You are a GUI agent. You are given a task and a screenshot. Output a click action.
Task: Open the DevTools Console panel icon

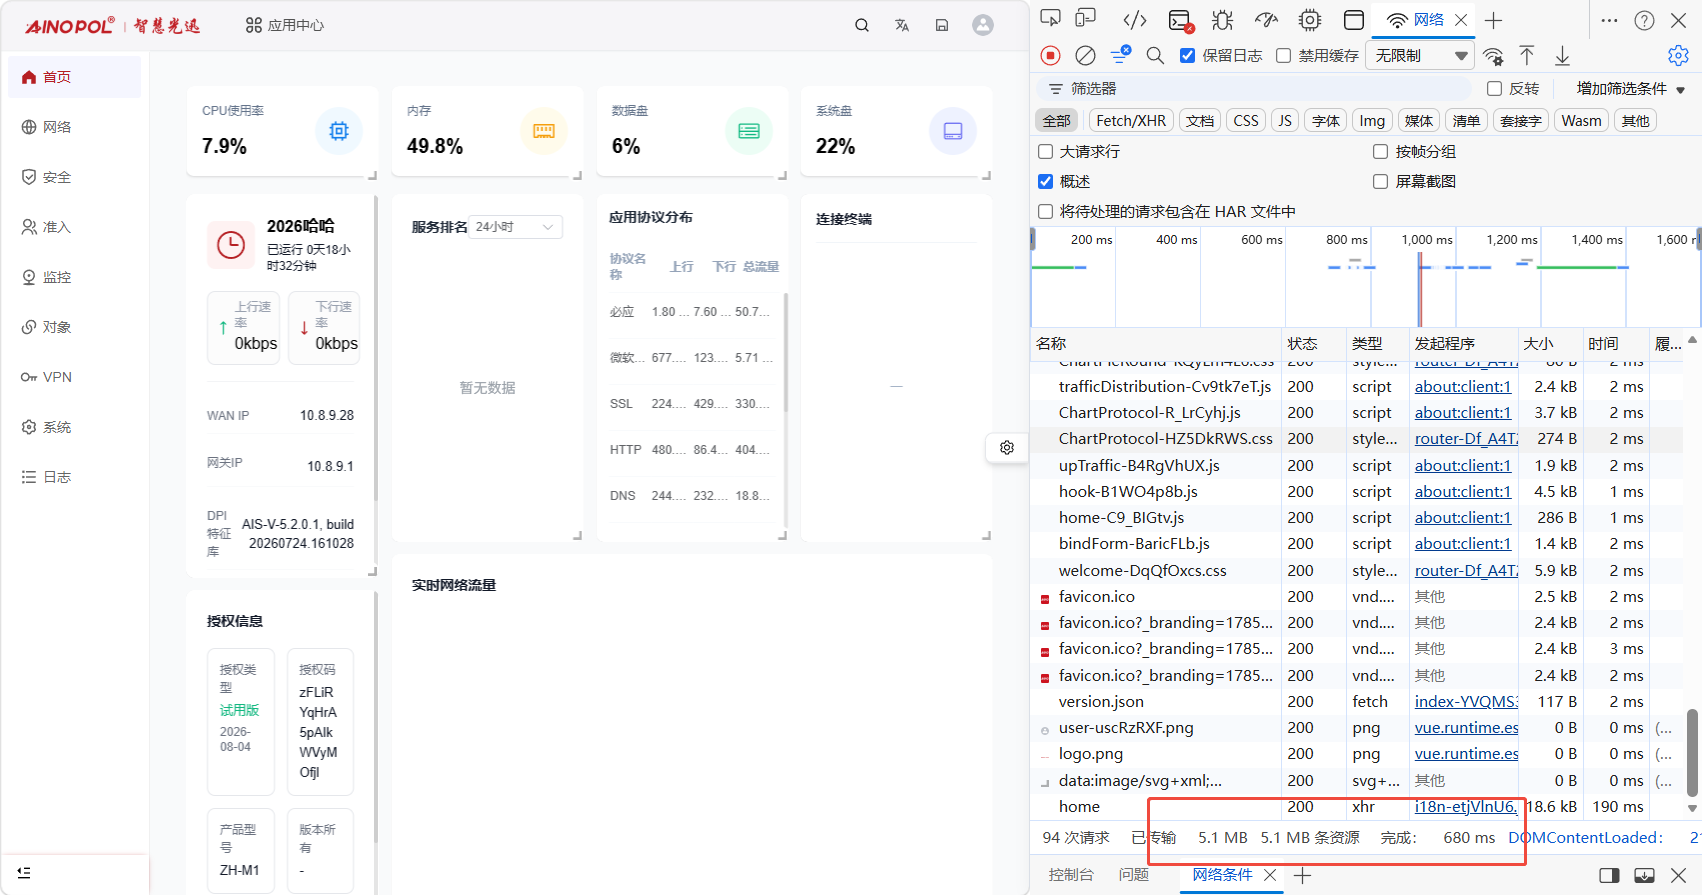(x=1180, y=20)
